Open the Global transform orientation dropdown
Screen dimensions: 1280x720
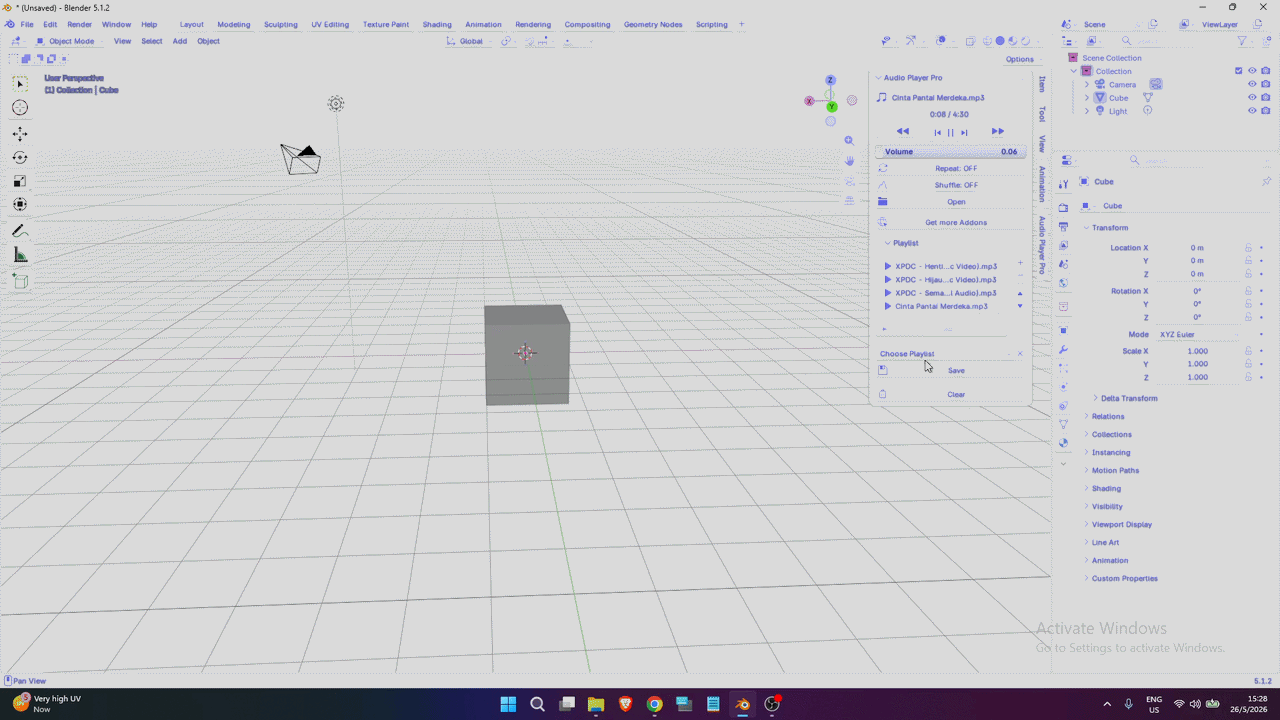click(x=470, y=41)
